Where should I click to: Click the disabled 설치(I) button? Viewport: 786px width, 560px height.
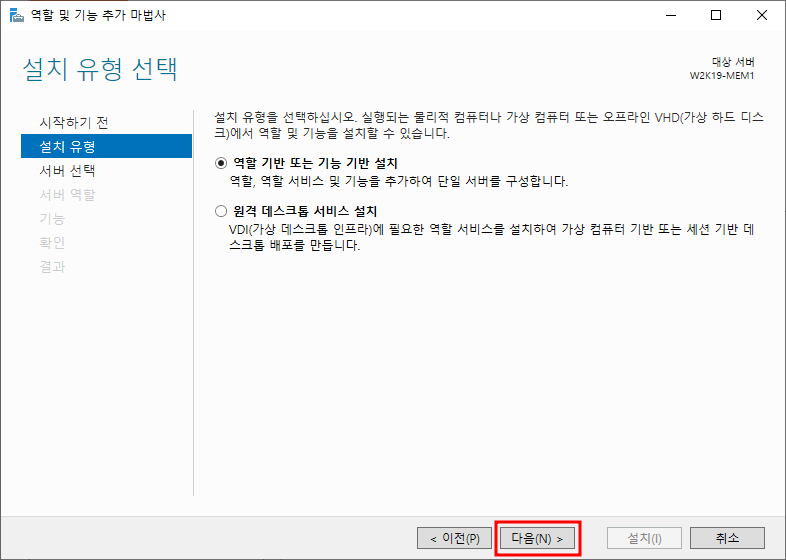(x=644, y=538)
